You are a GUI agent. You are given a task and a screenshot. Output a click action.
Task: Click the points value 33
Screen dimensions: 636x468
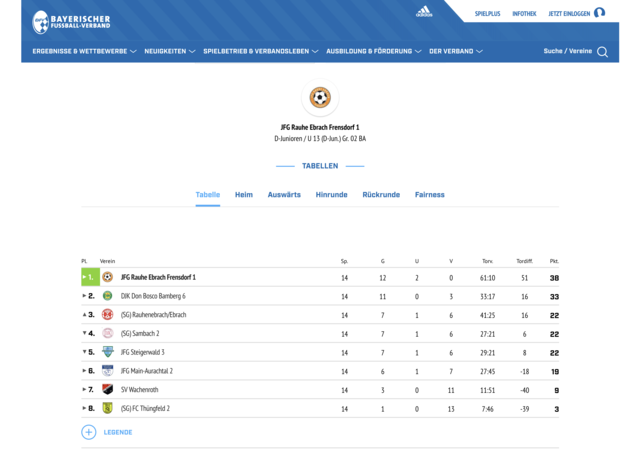tap(554, 296)
